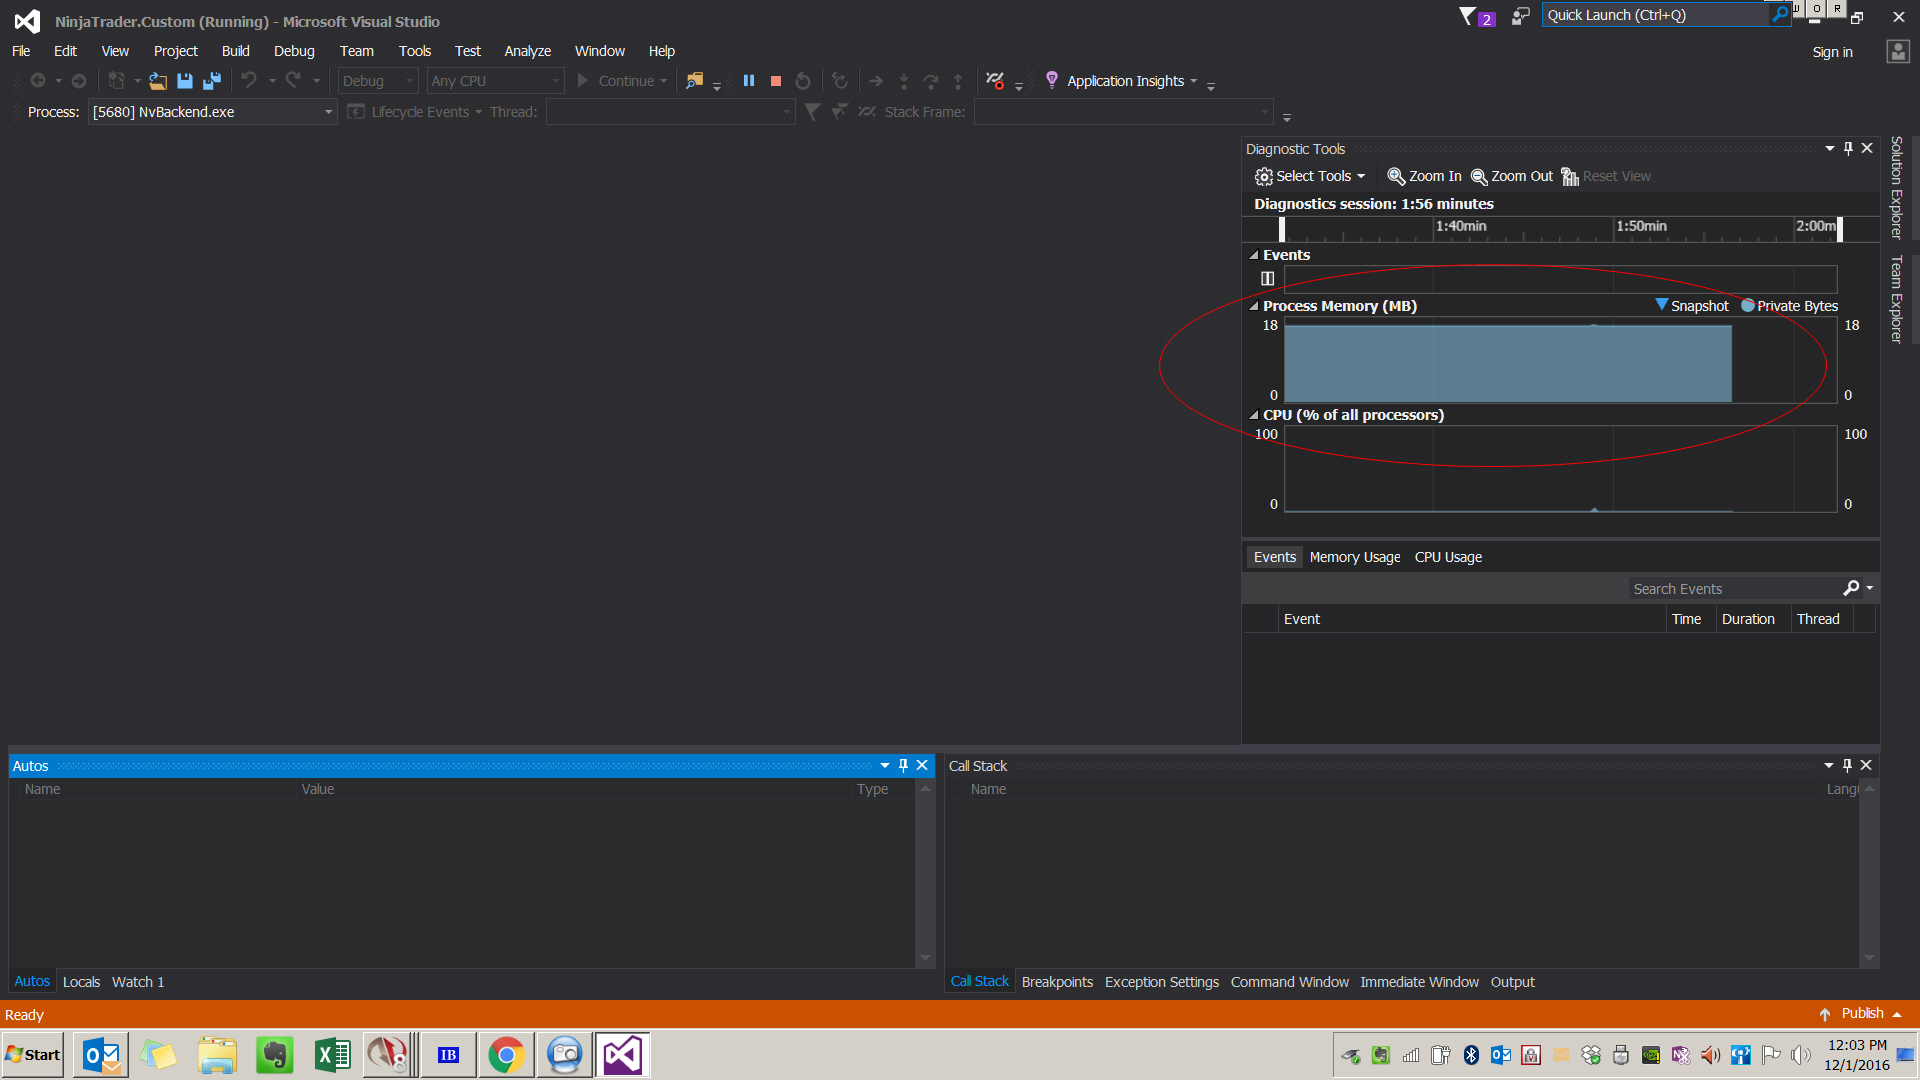1920x1080 pixels.
Task: Toggle the Events pause button in timeline
Action: [x=1267, y=279]
